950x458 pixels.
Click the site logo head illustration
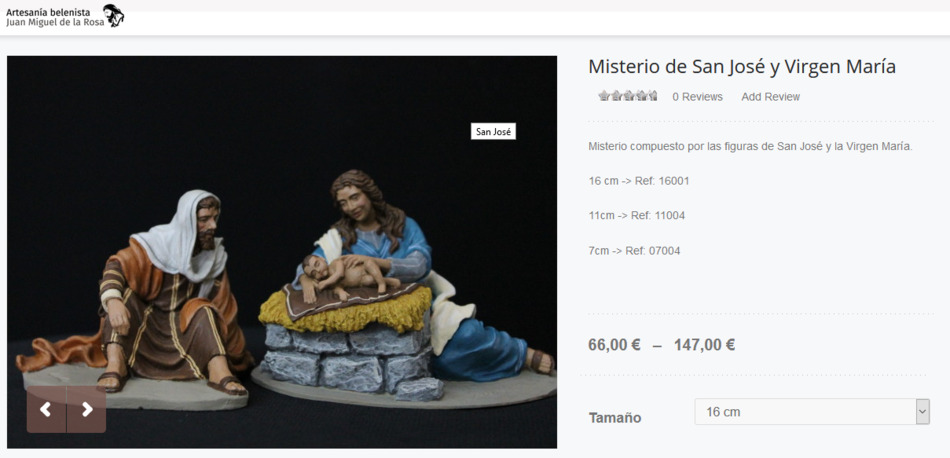113,15
